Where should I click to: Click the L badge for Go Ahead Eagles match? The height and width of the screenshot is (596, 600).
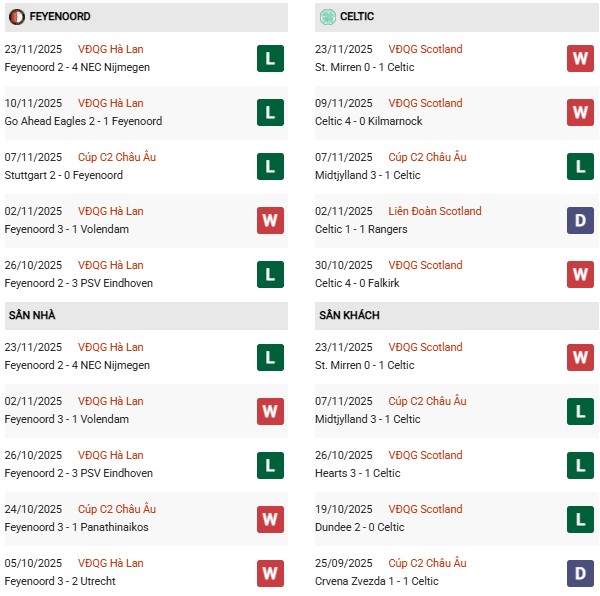coord(270,112)
